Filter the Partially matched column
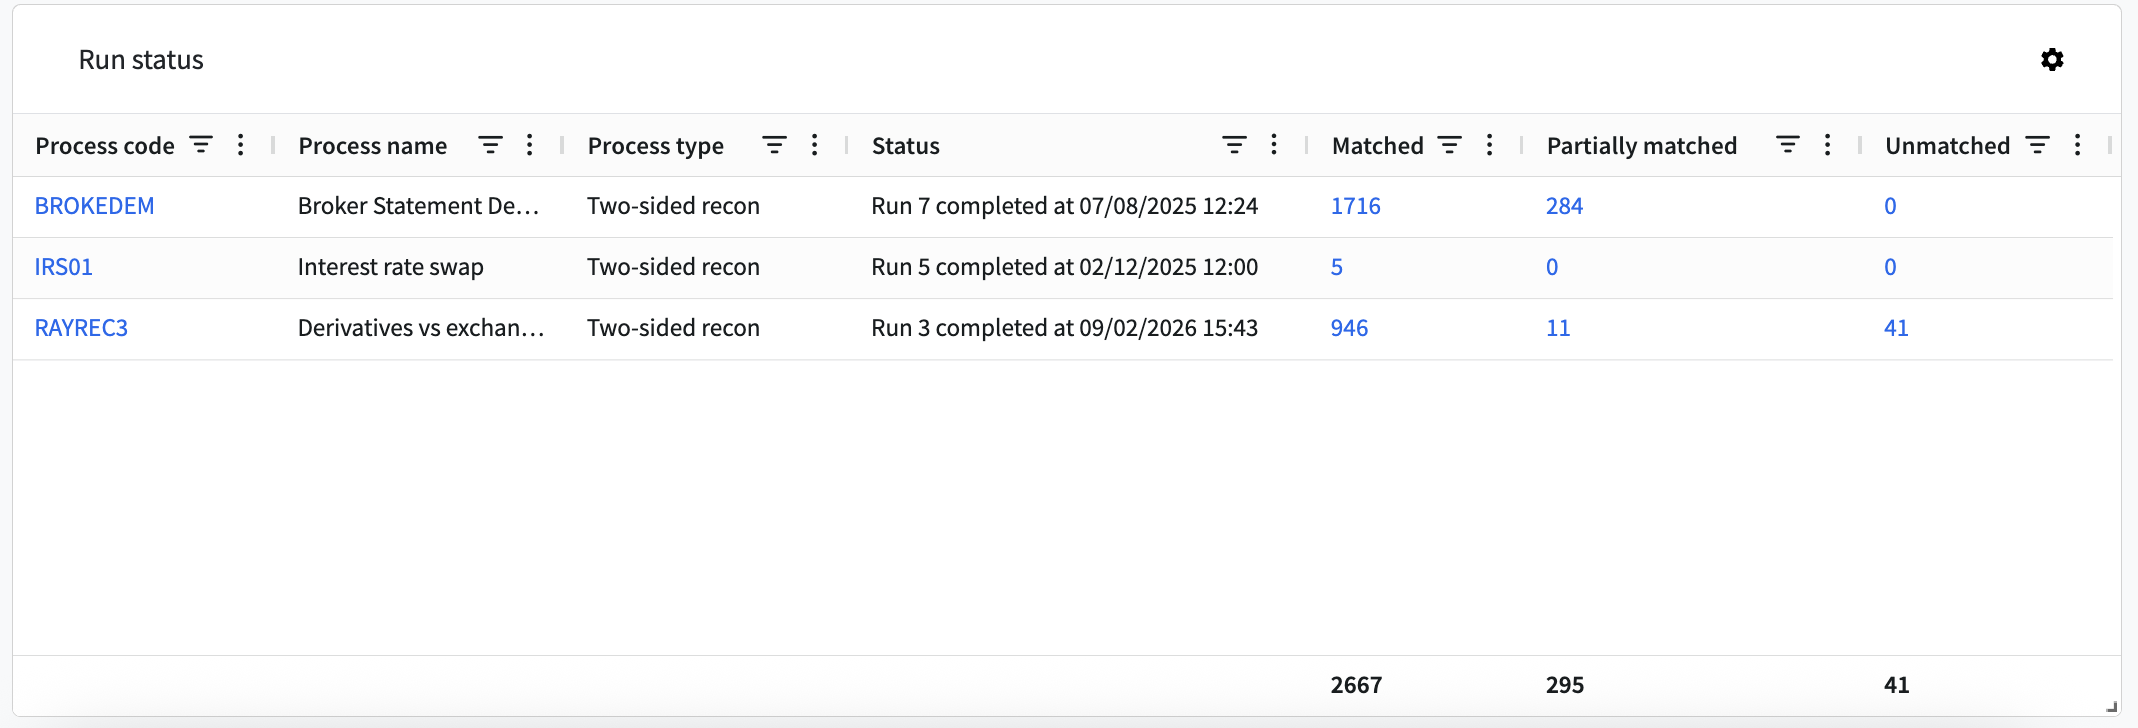 coord(1788,145)
